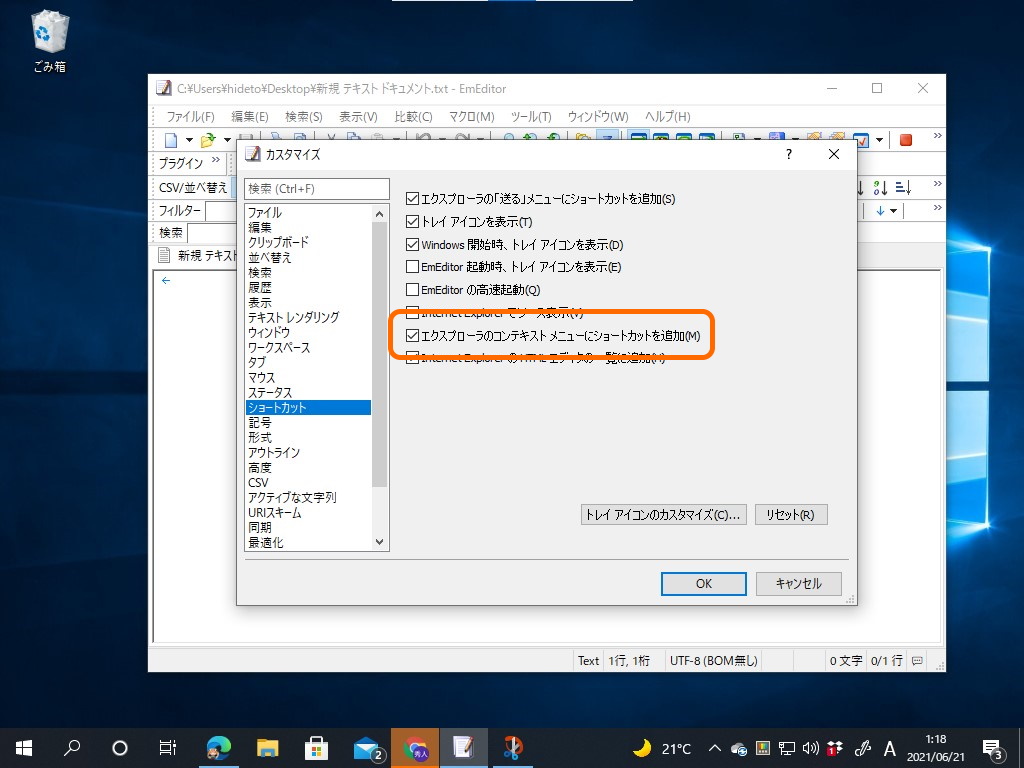Click category list scroll-up arrow

tap(379, 214)
